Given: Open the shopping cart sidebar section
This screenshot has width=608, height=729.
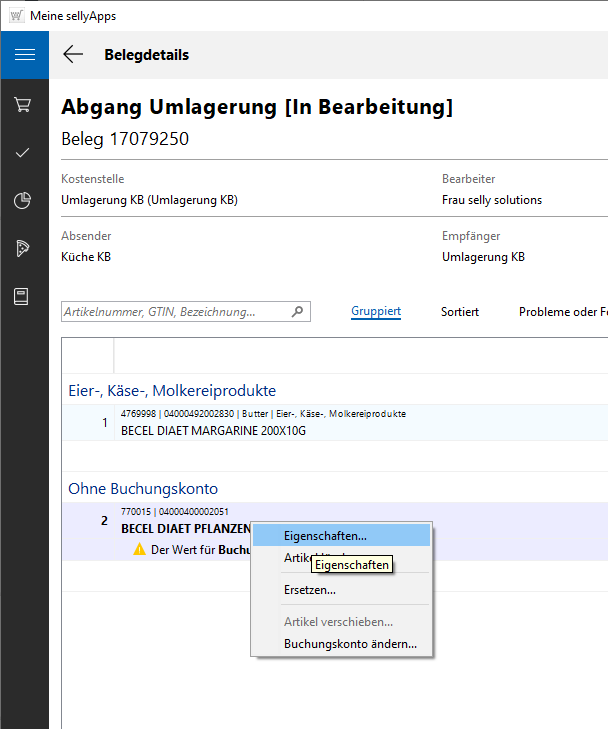Looking at the screenshot, I should click(x=23, y=104).
